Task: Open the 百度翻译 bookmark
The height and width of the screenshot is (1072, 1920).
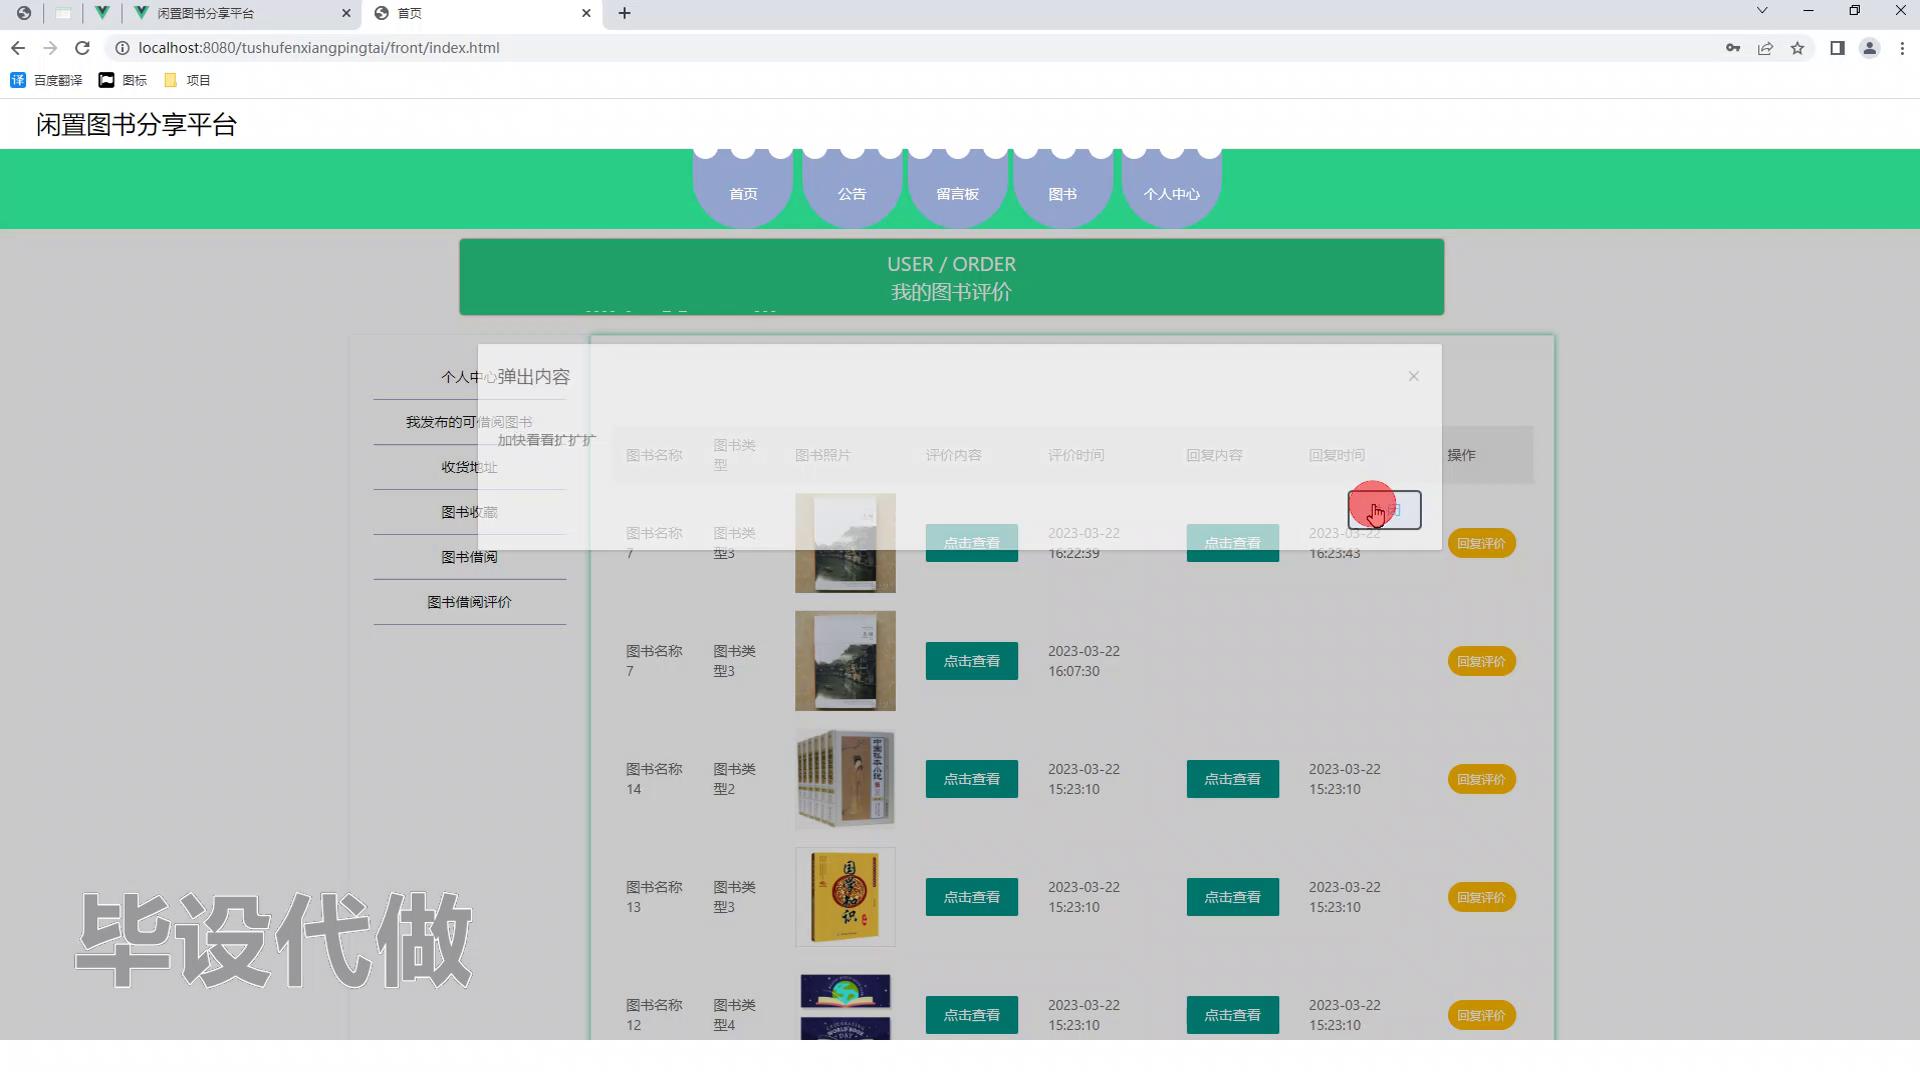Action: [47, 80]
